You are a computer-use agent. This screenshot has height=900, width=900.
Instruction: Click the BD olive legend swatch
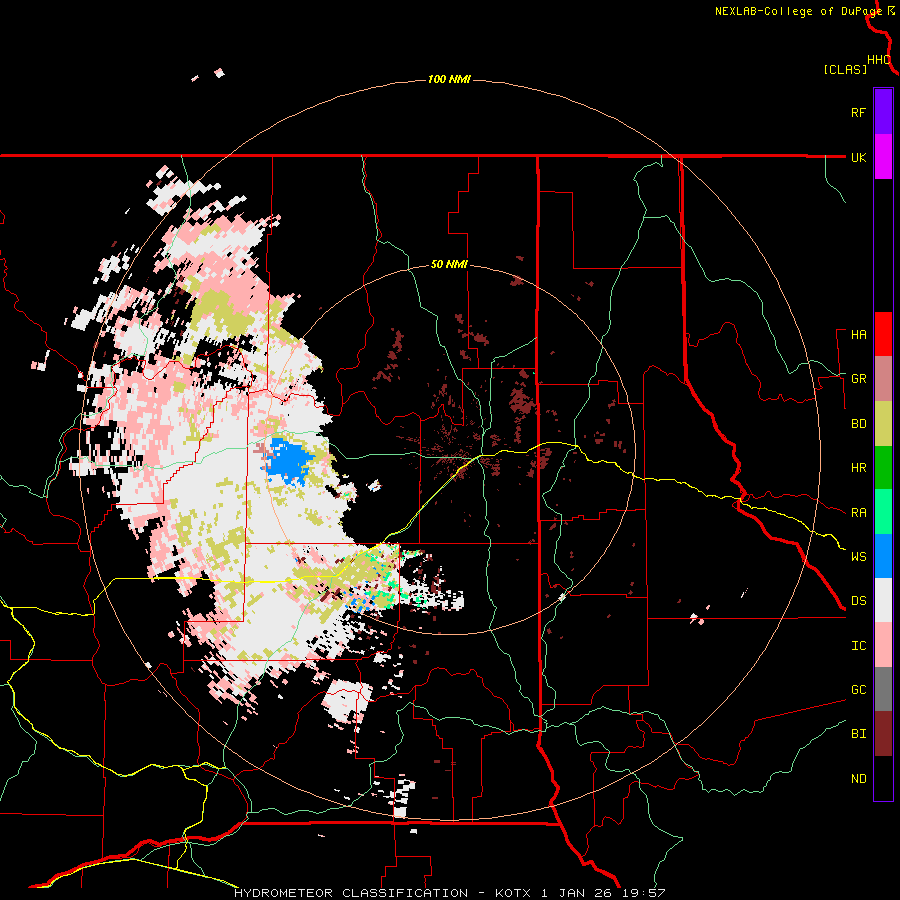(x=883, y=424)
